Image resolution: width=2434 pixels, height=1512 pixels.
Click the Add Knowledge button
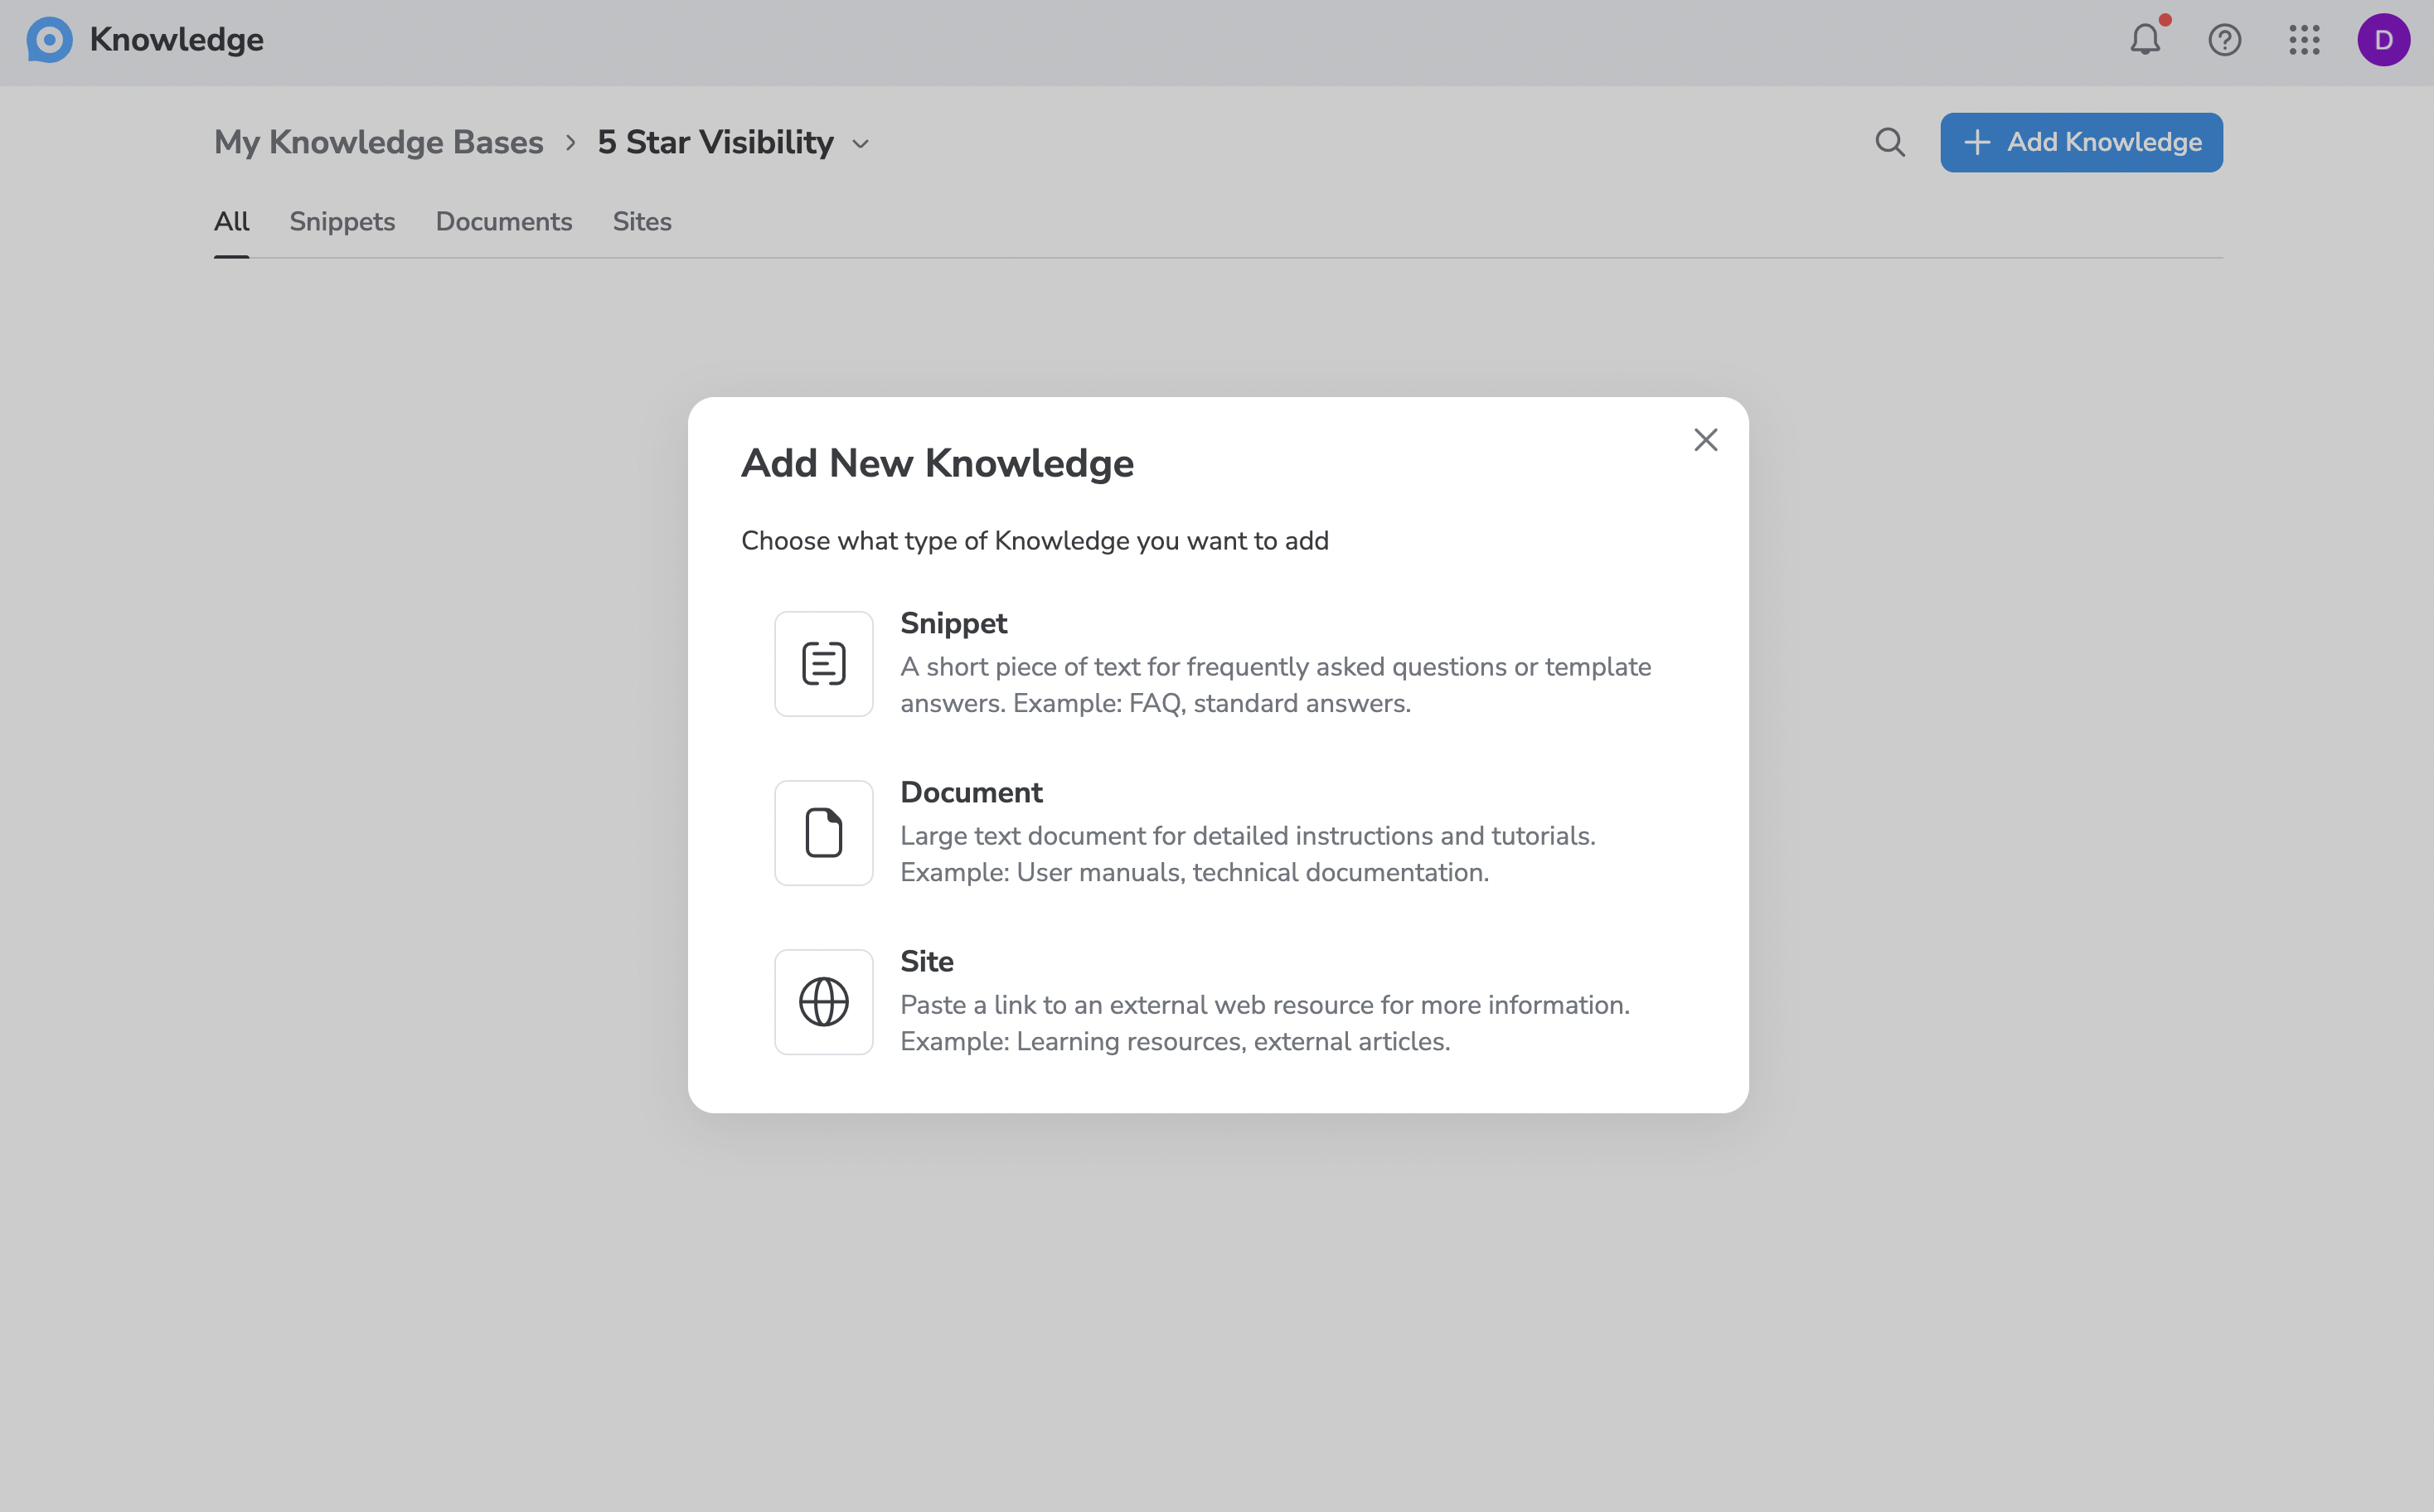click(2081, 142)
